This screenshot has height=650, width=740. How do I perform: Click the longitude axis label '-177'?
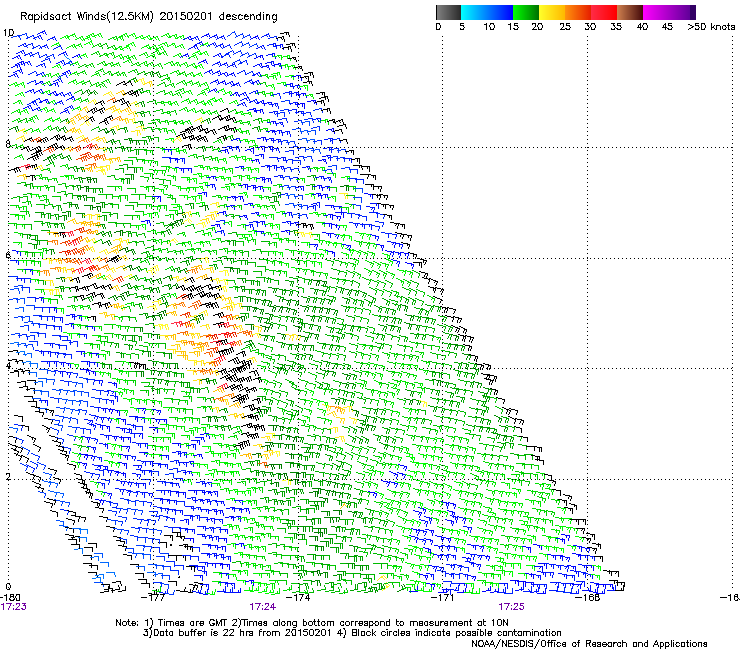click(x=153, y=597)
